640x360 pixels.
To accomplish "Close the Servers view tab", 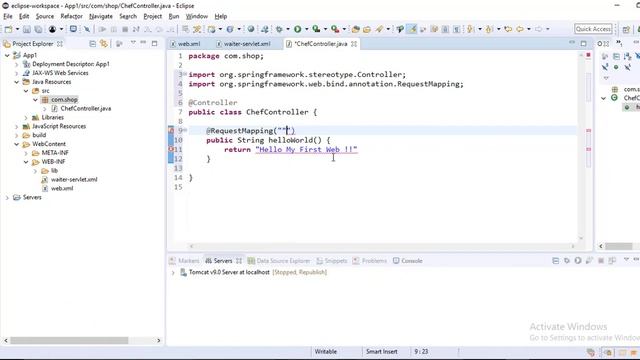I will point(239,261).
